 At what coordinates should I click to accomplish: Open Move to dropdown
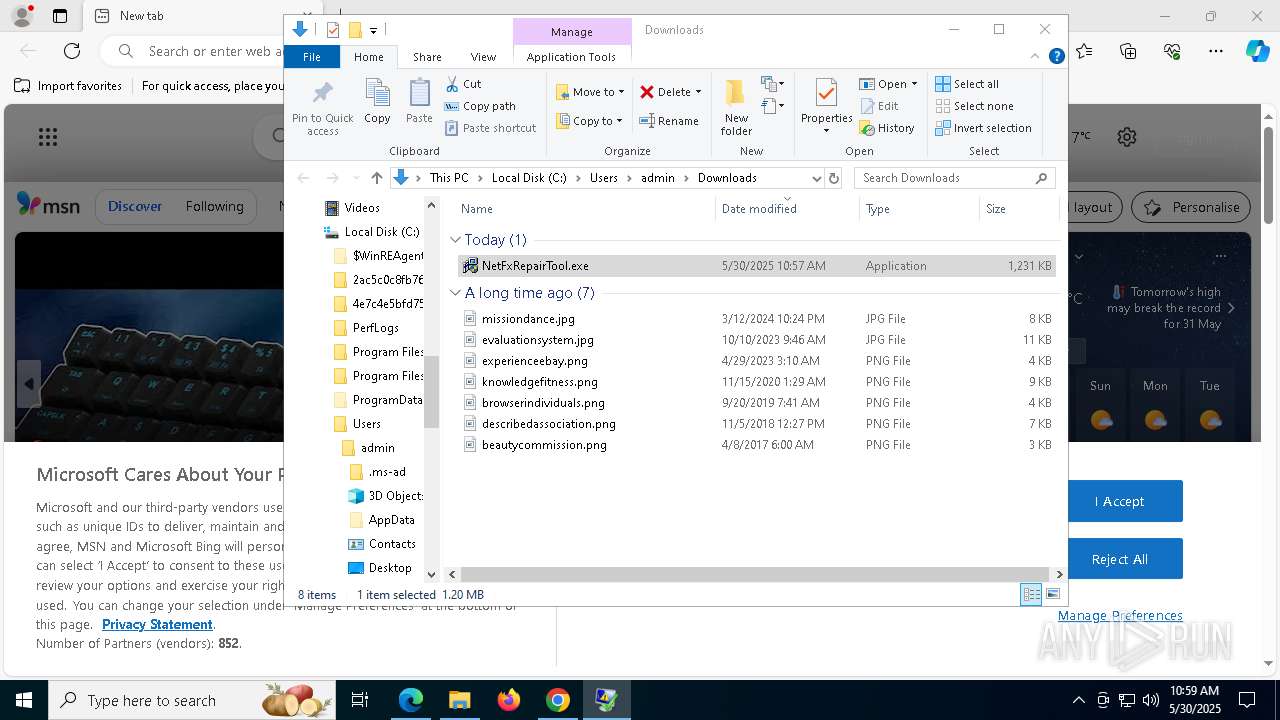(x=590, y=92)
